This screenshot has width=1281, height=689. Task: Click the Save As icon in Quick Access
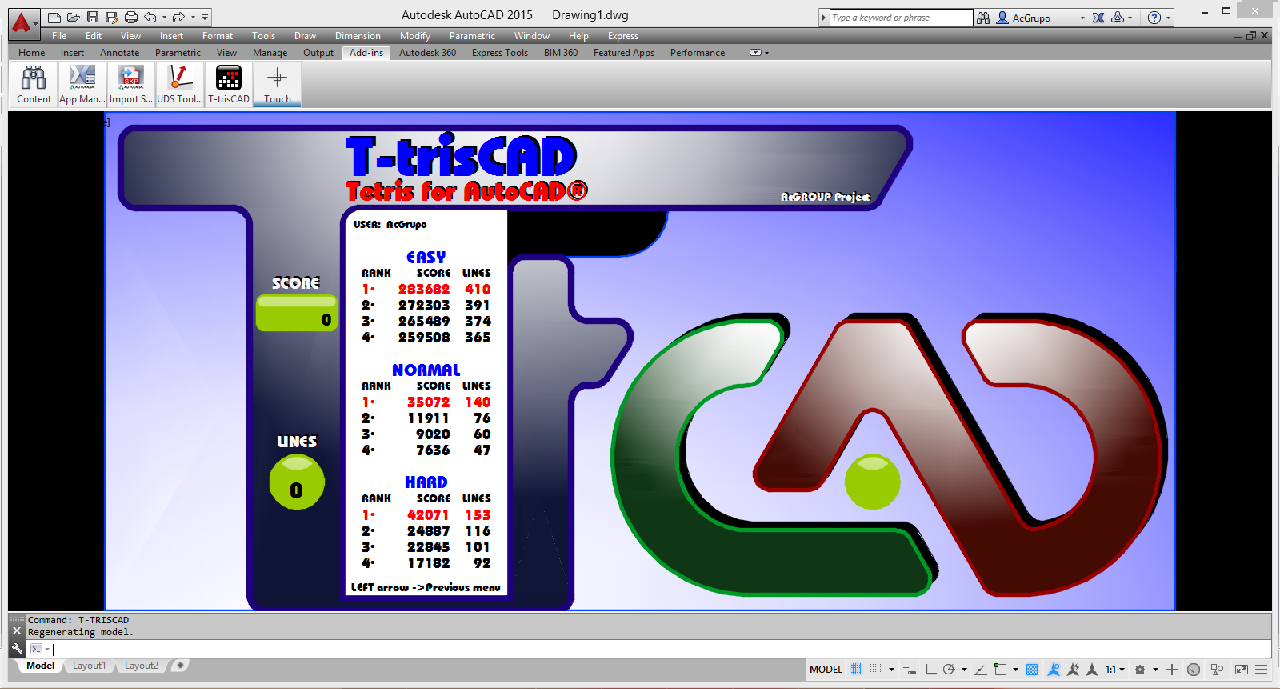click(x=111, y=17)
